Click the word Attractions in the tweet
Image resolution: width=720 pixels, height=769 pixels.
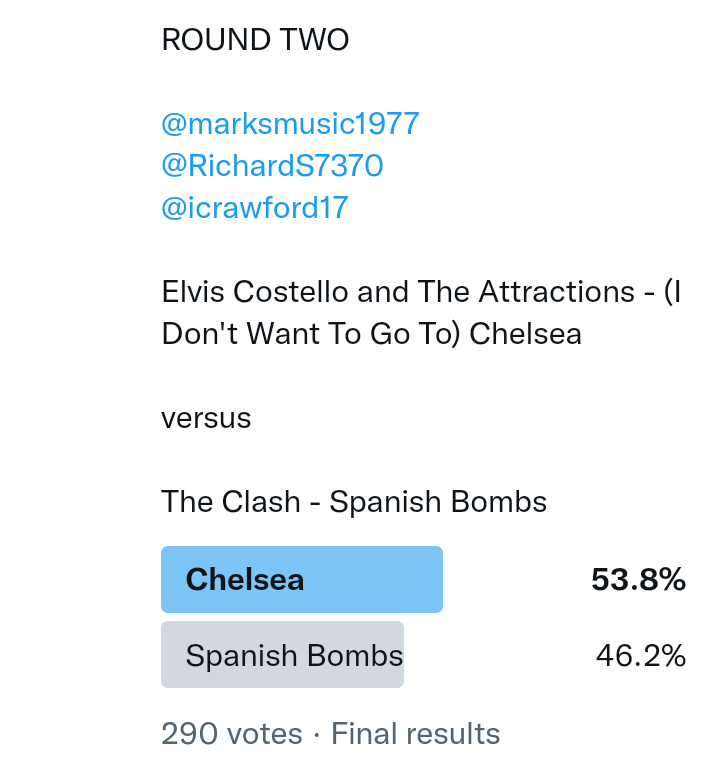[530, 292]
